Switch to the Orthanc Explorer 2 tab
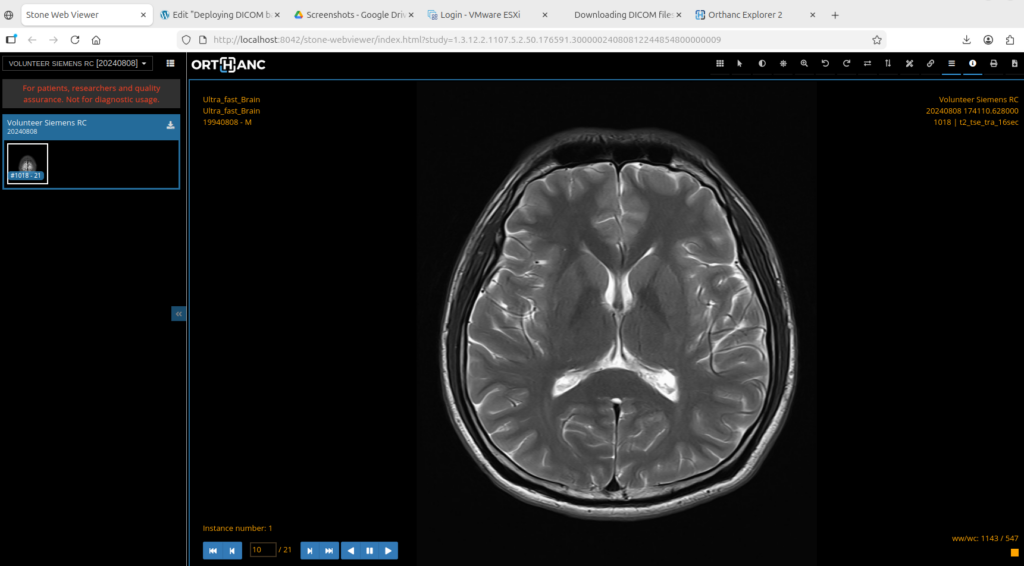This screenshot has width=1024, height=566. click(744, 15)
